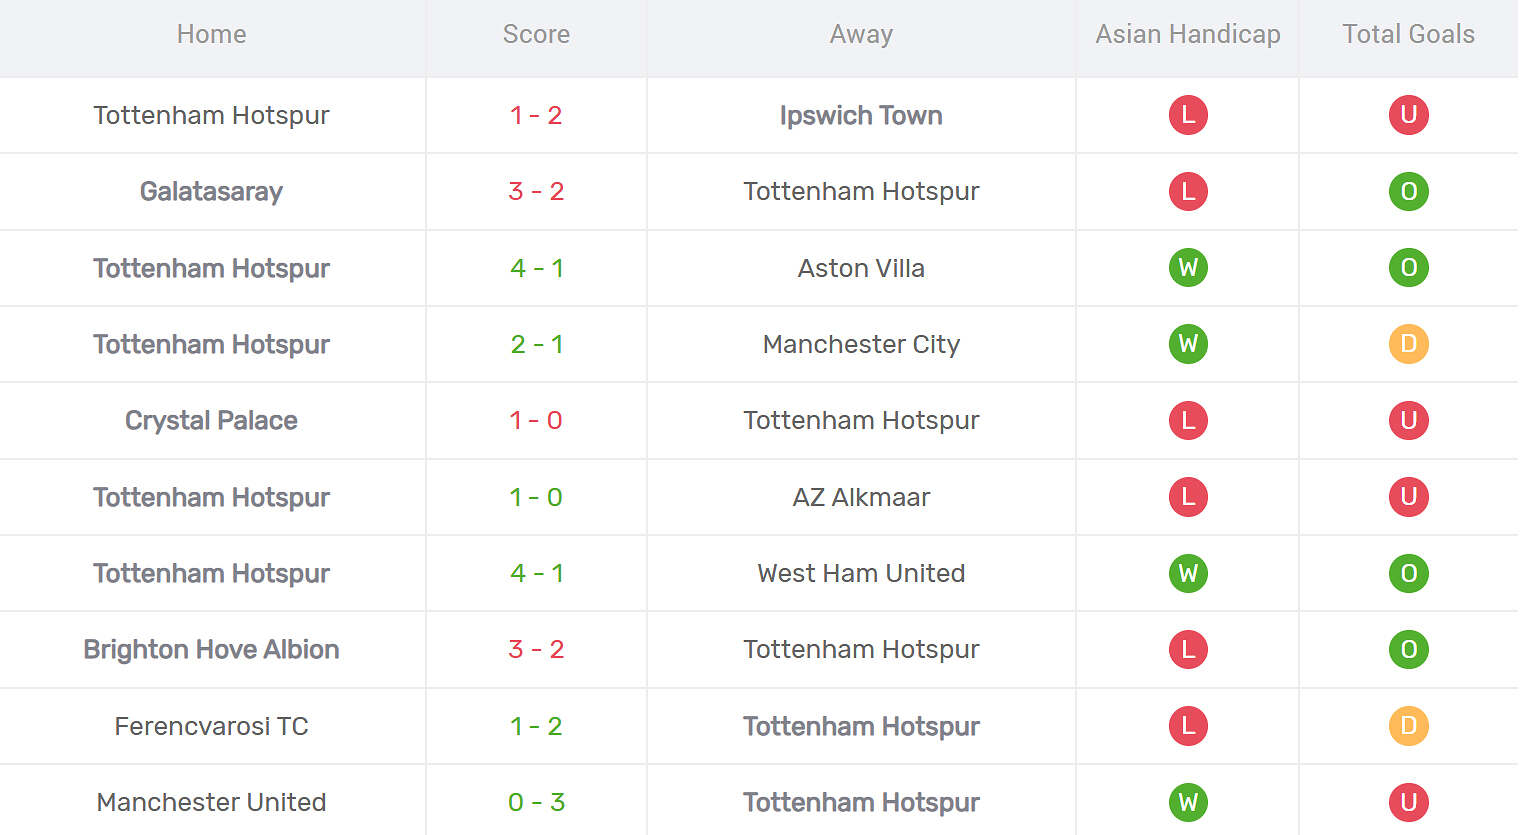The width and height of the screenshot is (1521, 835).
Task: Click the Total Goals column header
Action: pos(1408,34)
